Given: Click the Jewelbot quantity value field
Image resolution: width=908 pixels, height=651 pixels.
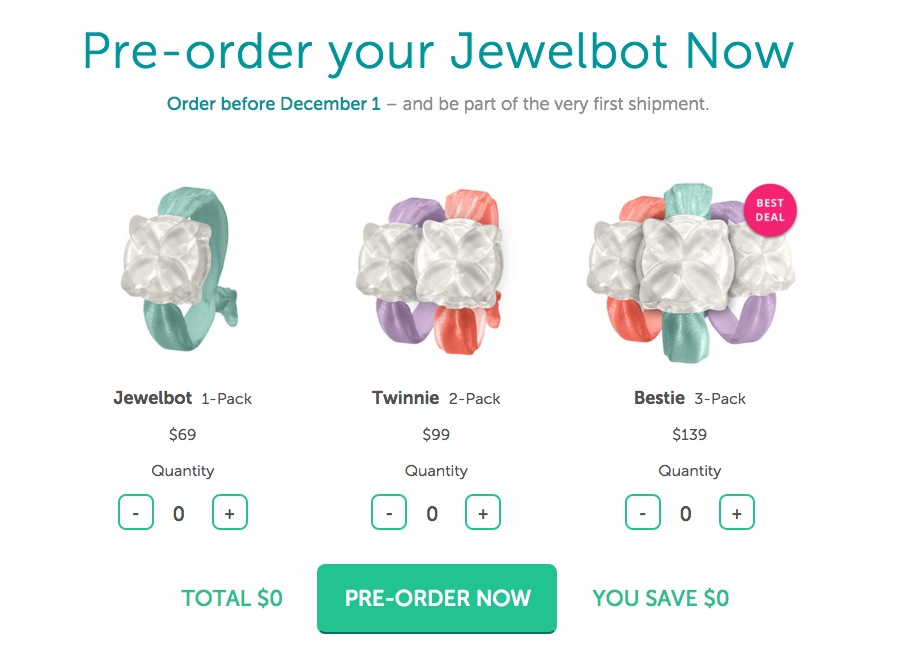Looking at the screenshot, I should tap(179, 514).
